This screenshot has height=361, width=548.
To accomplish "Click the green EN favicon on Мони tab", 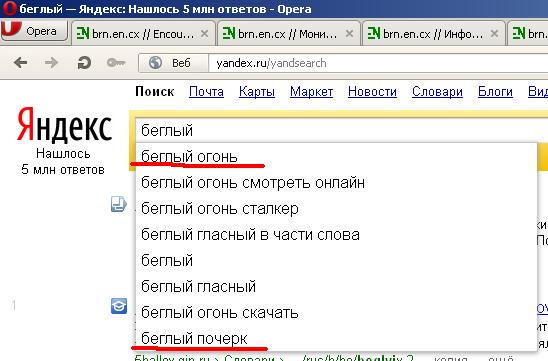I will [x=229, y=33].
